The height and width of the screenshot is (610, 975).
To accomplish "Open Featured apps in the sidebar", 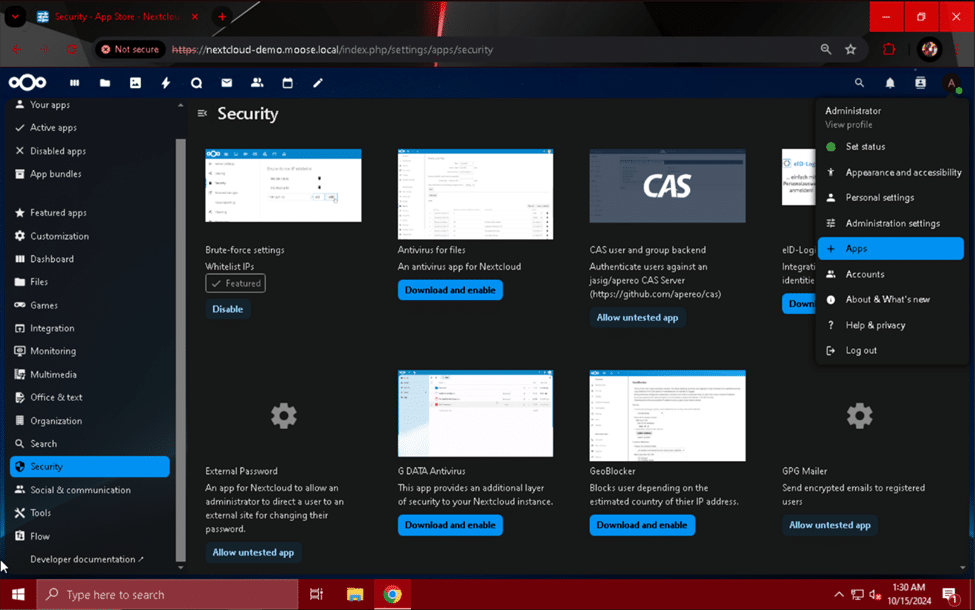I will pos(90,213).
